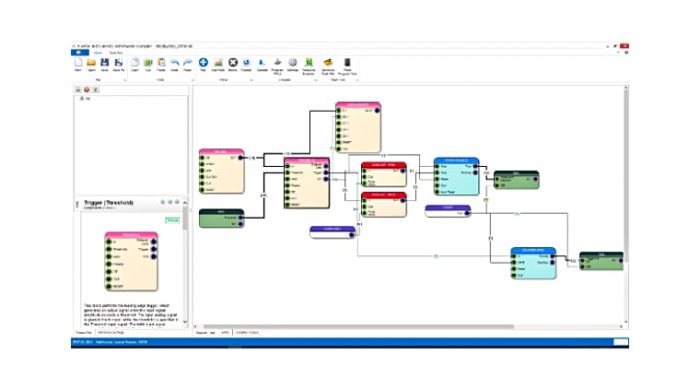The image size is (700, 390).
Task: Expand the File ribbon group launcher
Action: click(x=125, y=80)
